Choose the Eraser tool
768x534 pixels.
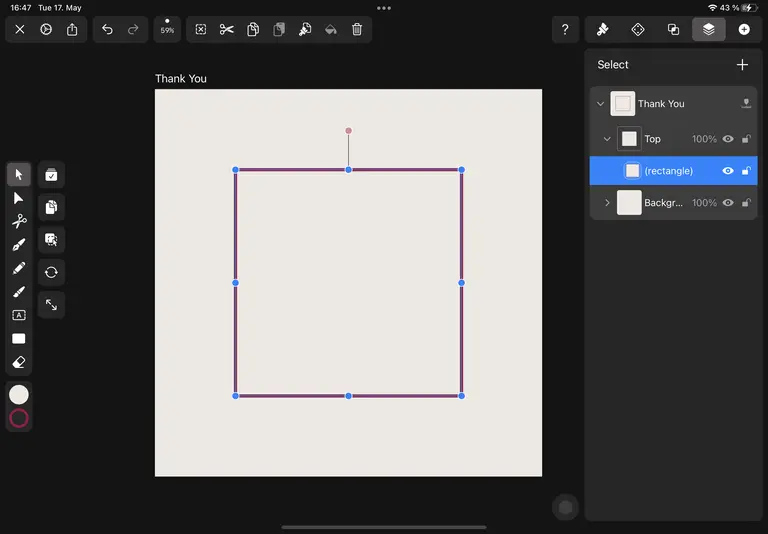[19, 362]
